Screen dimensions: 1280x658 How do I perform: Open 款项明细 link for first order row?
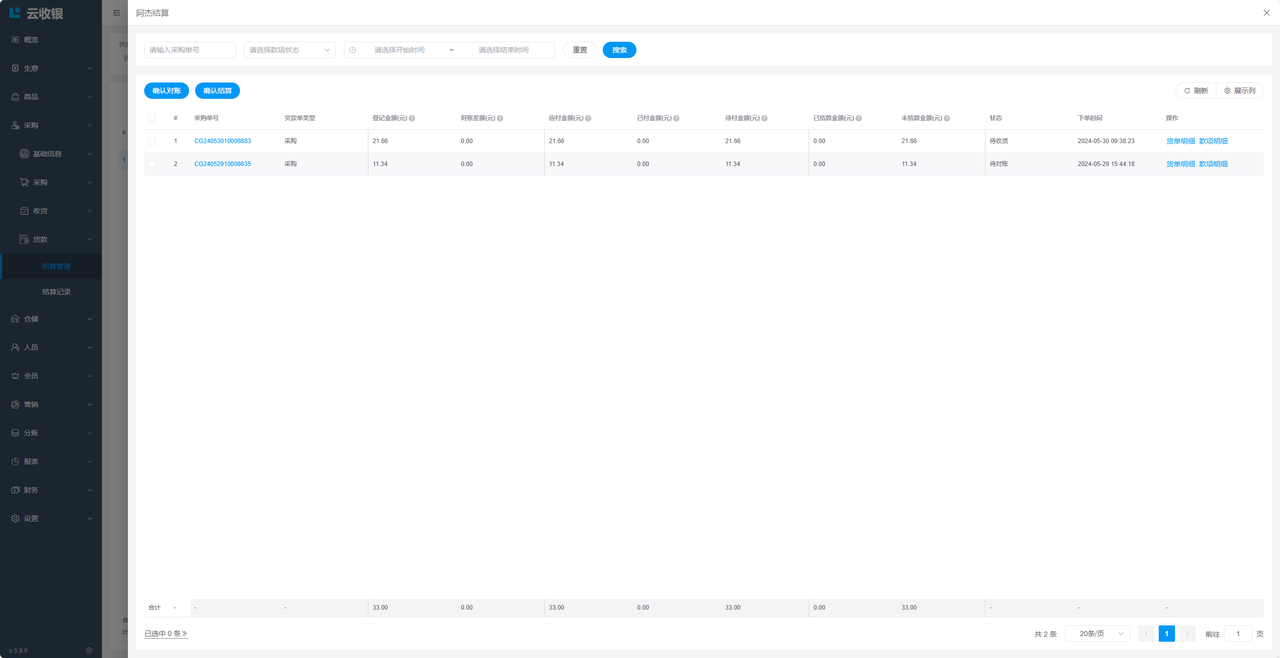coord(1213,141)
